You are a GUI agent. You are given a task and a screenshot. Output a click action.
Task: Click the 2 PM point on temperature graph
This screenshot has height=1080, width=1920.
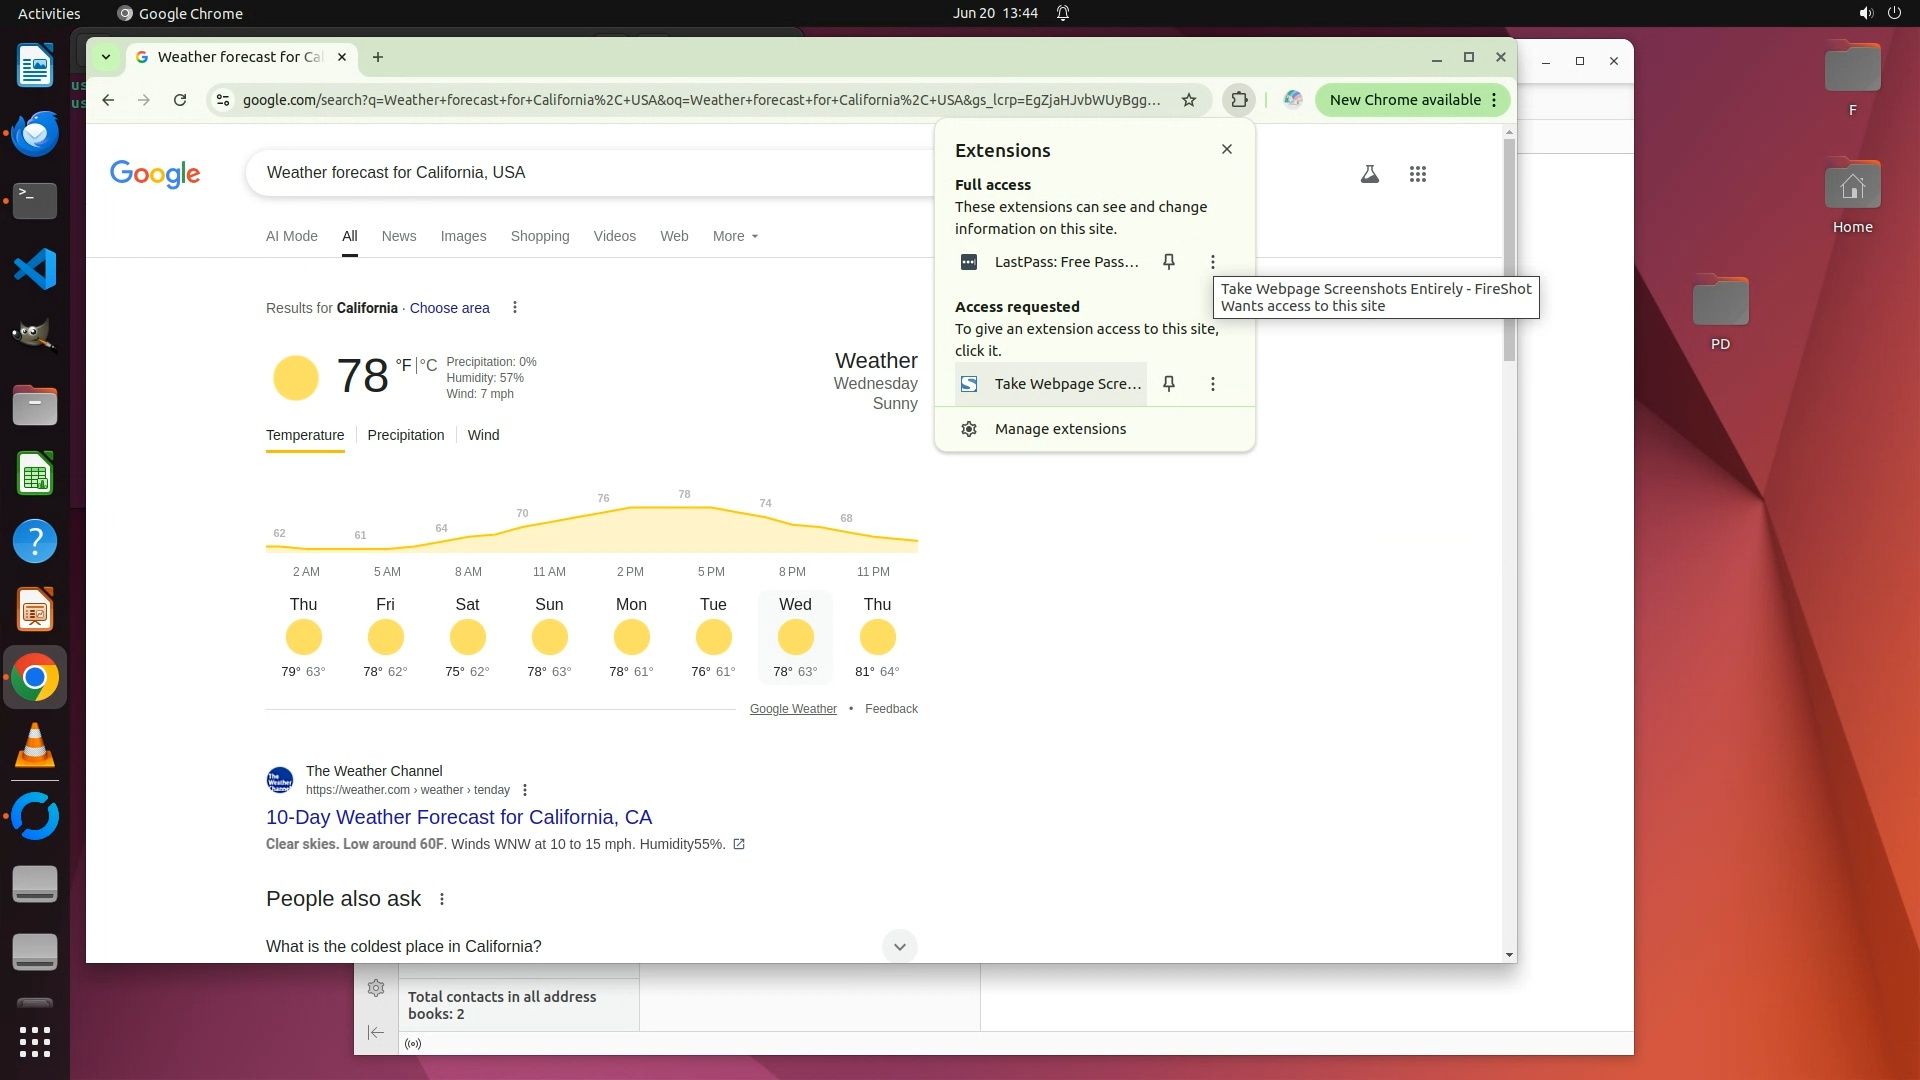(630, 509)
